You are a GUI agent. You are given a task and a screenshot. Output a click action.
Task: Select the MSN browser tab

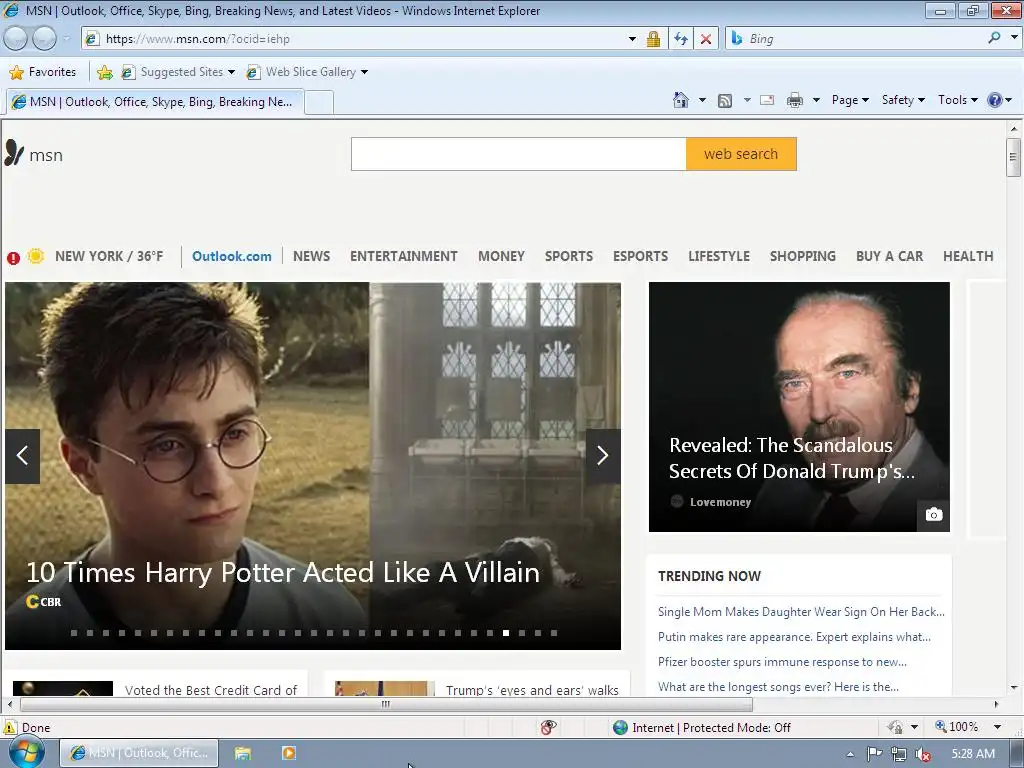155,102
